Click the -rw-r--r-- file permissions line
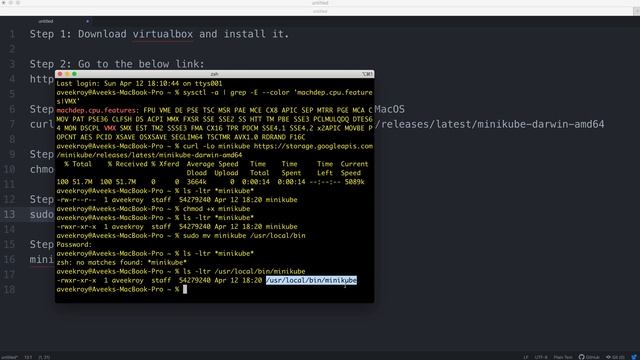Viewport: 640px width, 360px height. (177, 200)
